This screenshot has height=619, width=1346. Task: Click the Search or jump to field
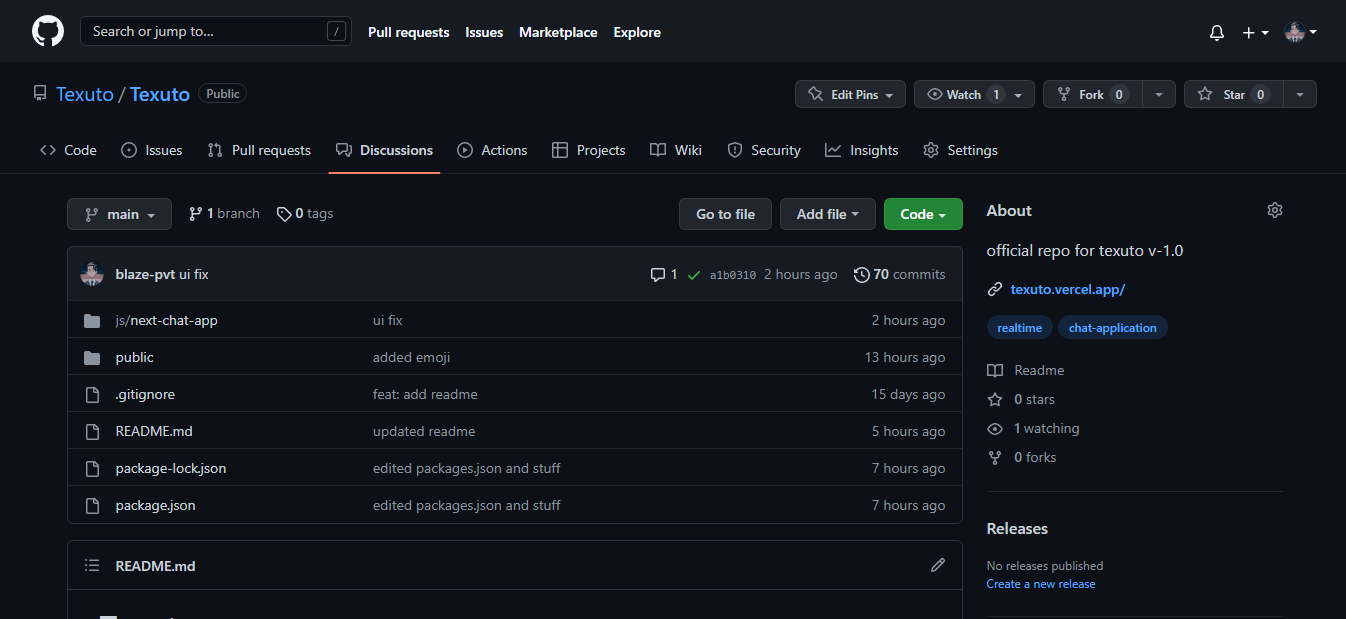click(216, 31)
